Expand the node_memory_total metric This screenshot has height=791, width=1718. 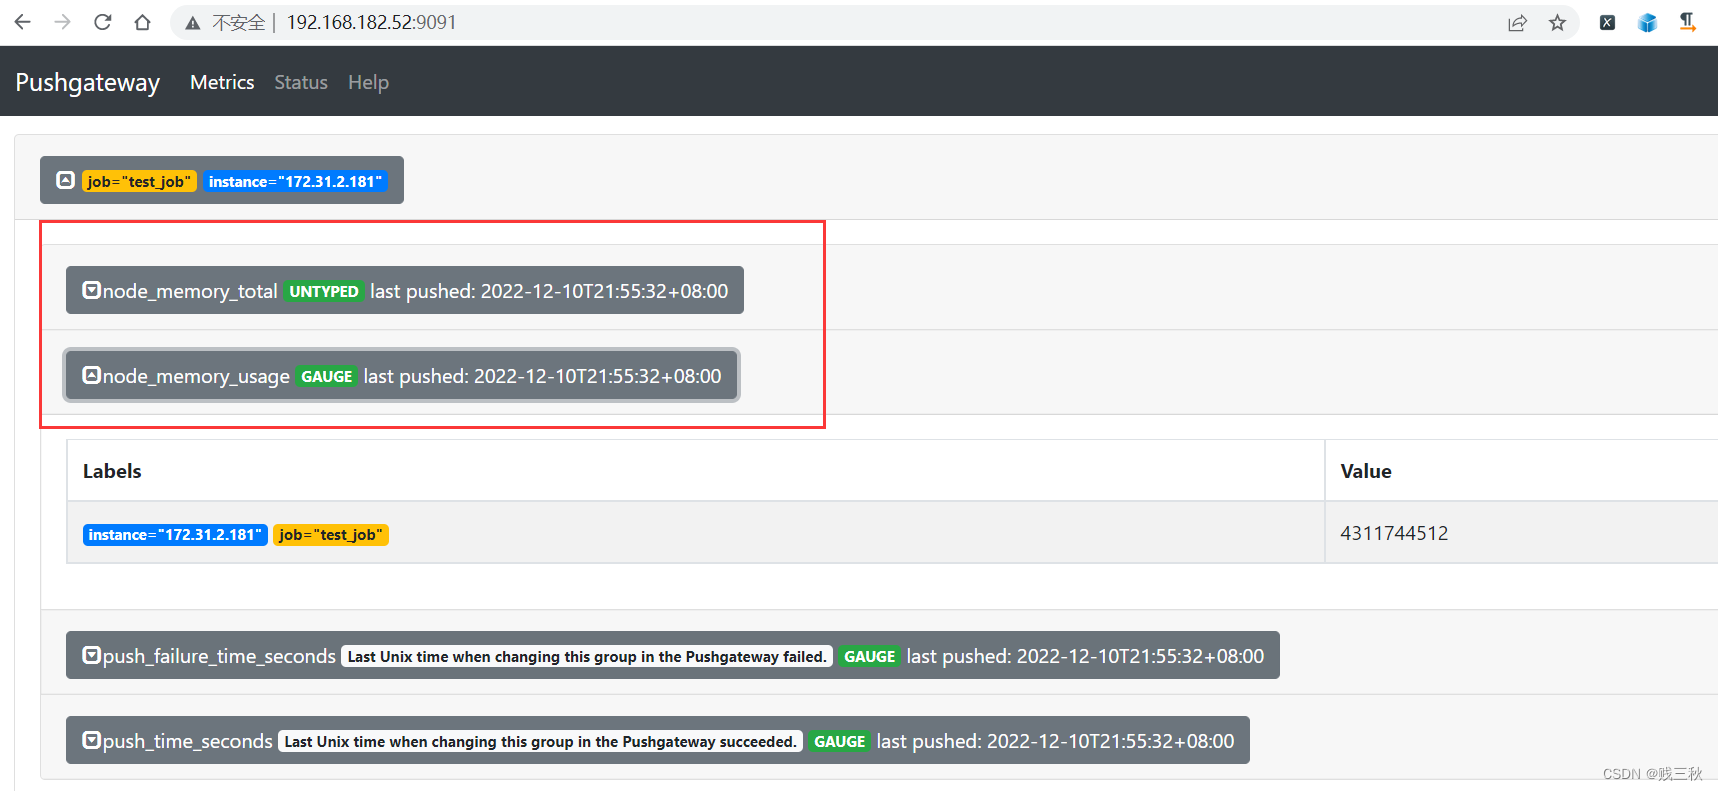pyautogui.click(x=405, y=290)
